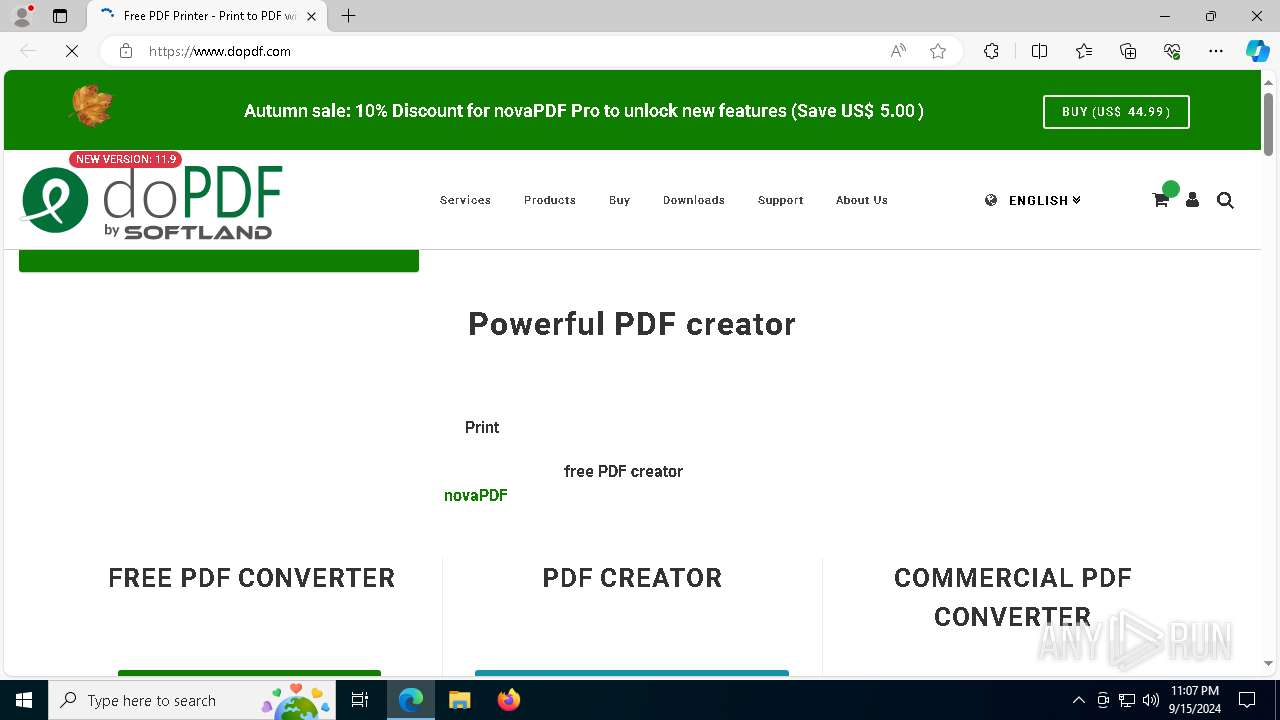The height and width of the screenshot is (720, 1280).
Task: Open the Collections icon
Action: (x=1128, y=51)
